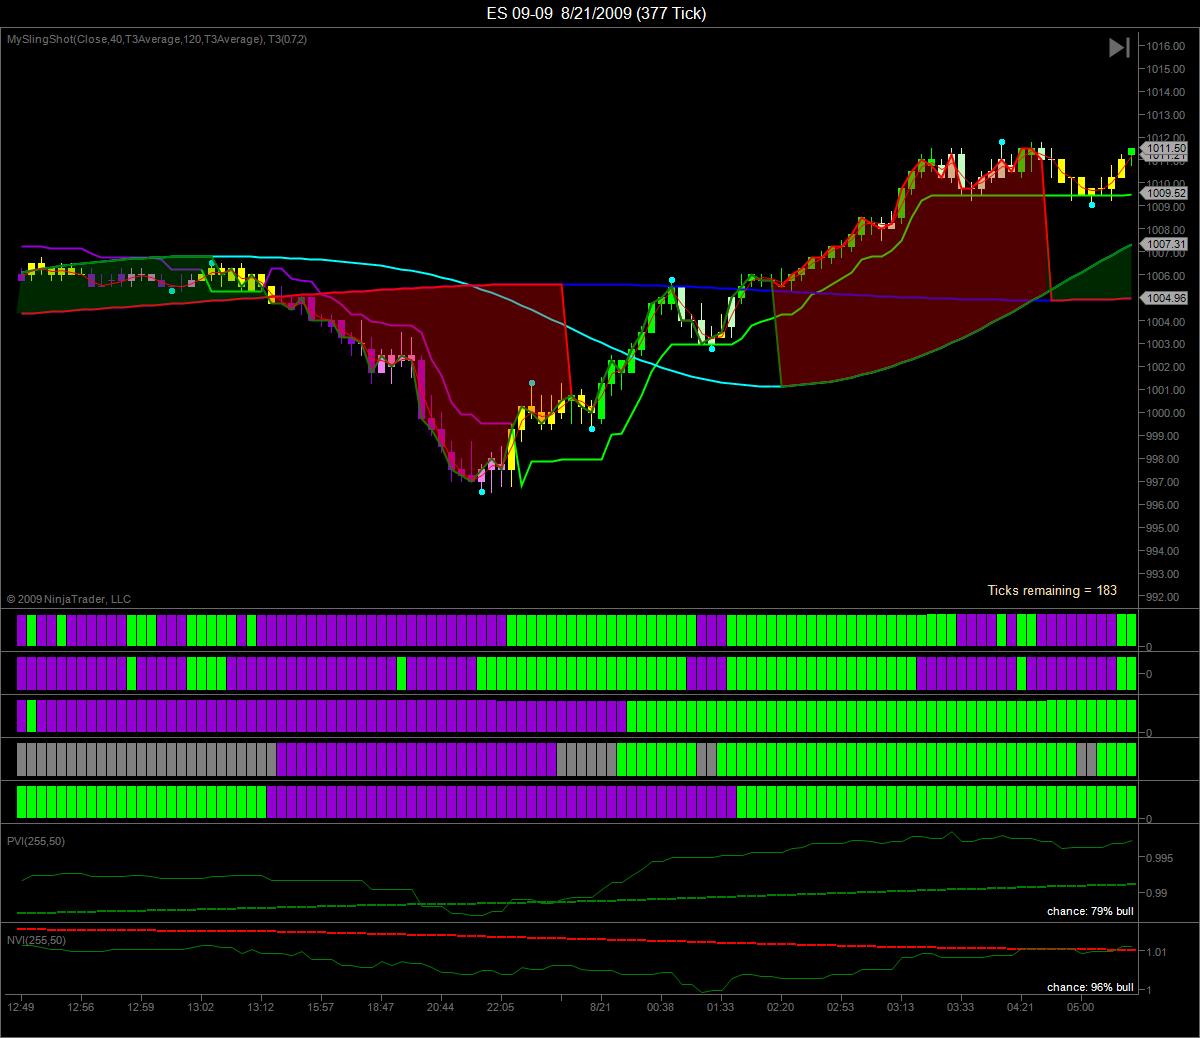Click cyan dot above the highest candle near 1012
The width and height of the screenshot is (1200, 1038).
(x=1001, y=142)
